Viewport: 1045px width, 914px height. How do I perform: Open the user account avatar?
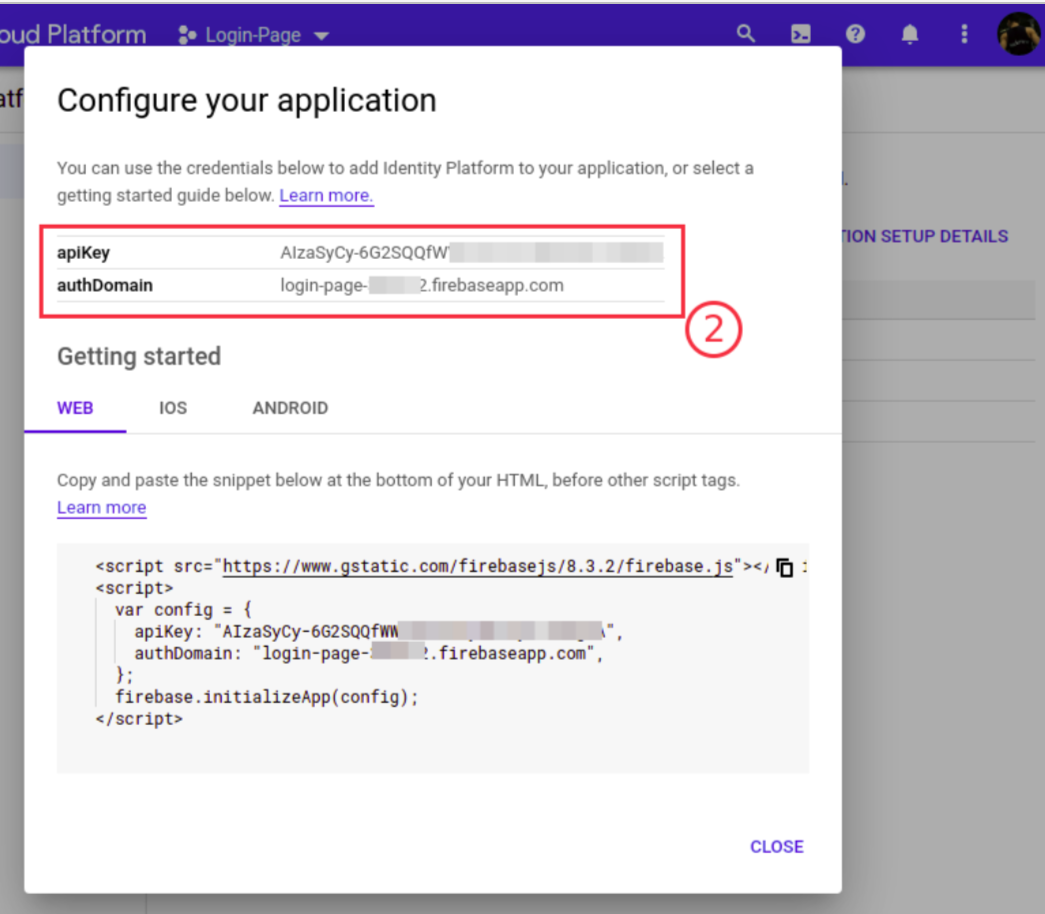pyautogui.click(x=1019, y=34)
